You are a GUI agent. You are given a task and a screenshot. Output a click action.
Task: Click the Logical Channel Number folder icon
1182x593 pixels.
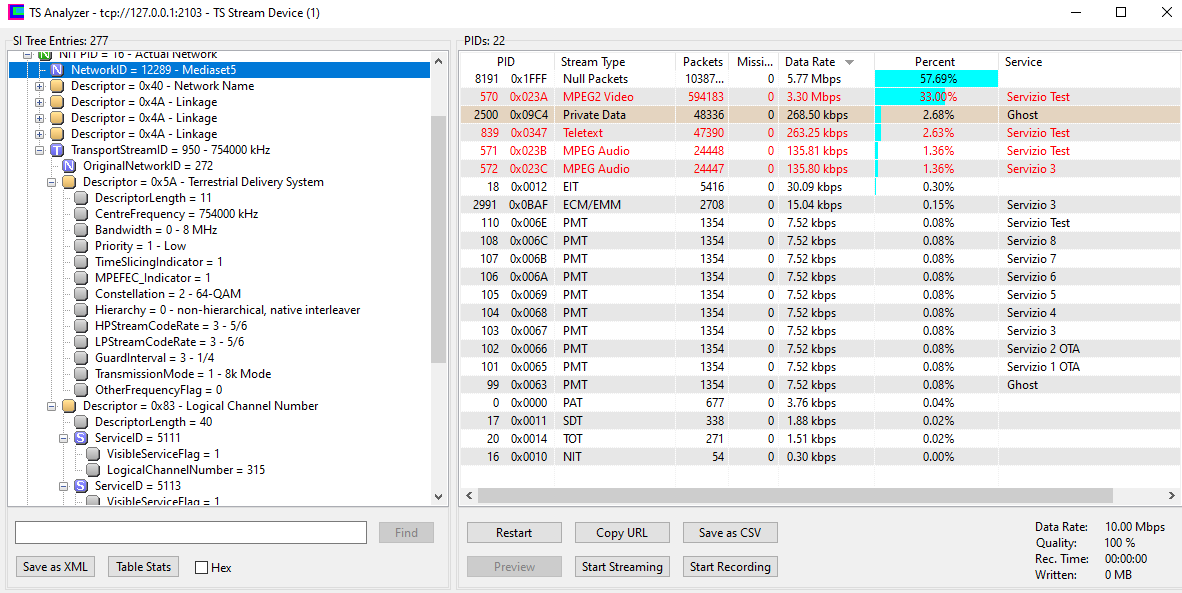point(69,405)
